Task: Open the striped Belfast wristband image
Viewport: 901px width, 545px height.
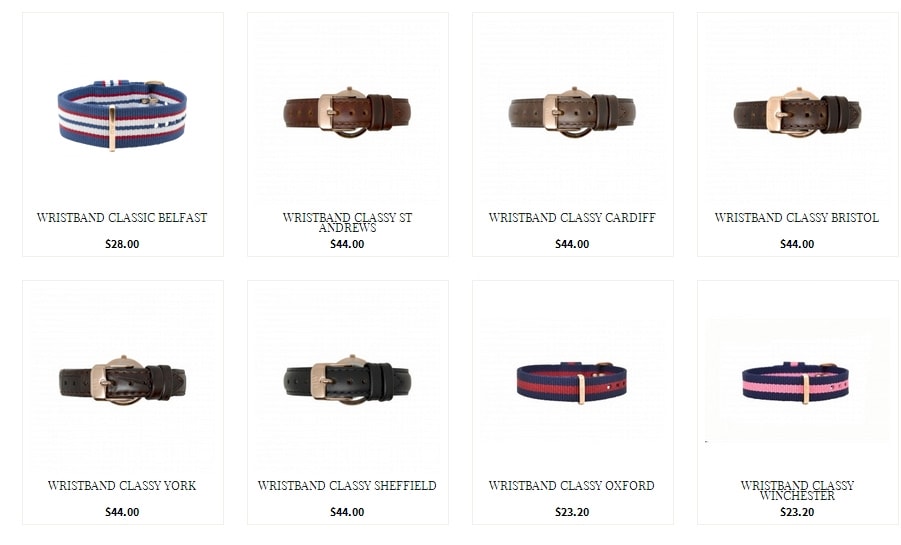Action: pos(122,114)
